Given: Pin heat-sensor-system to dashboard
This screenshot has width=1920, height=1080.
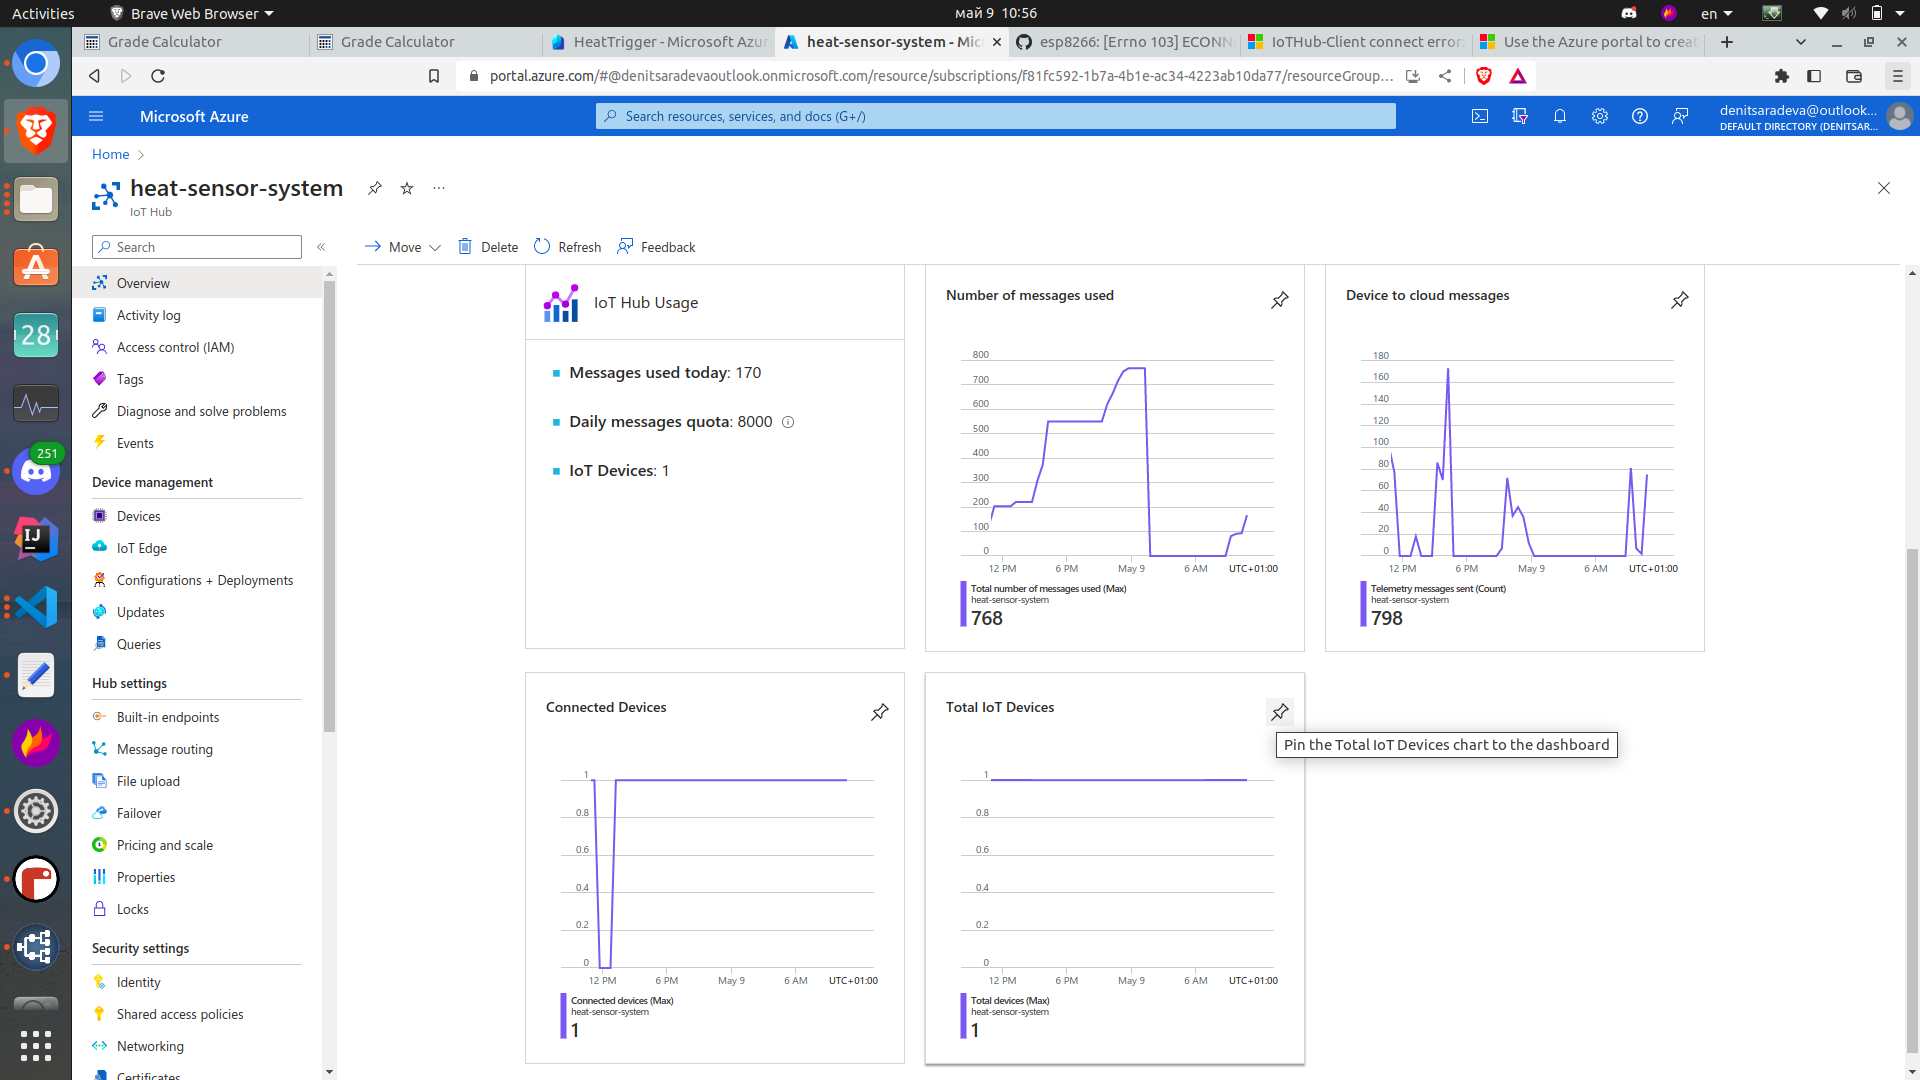Looking at the screenshot, I should 375,188.
